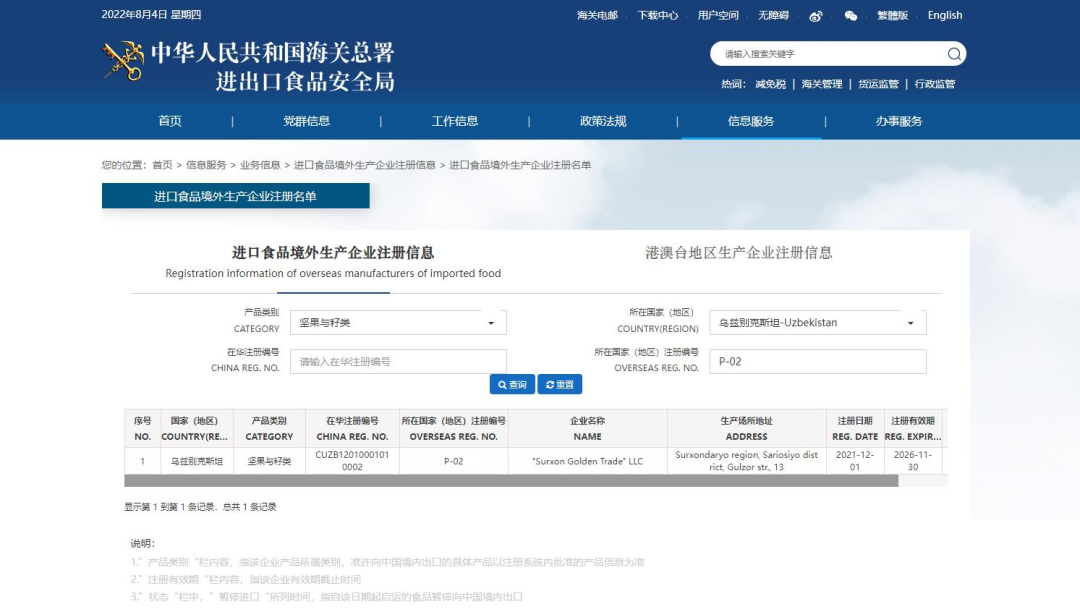Click the Weibo icon in top bar

click(815, 15)
